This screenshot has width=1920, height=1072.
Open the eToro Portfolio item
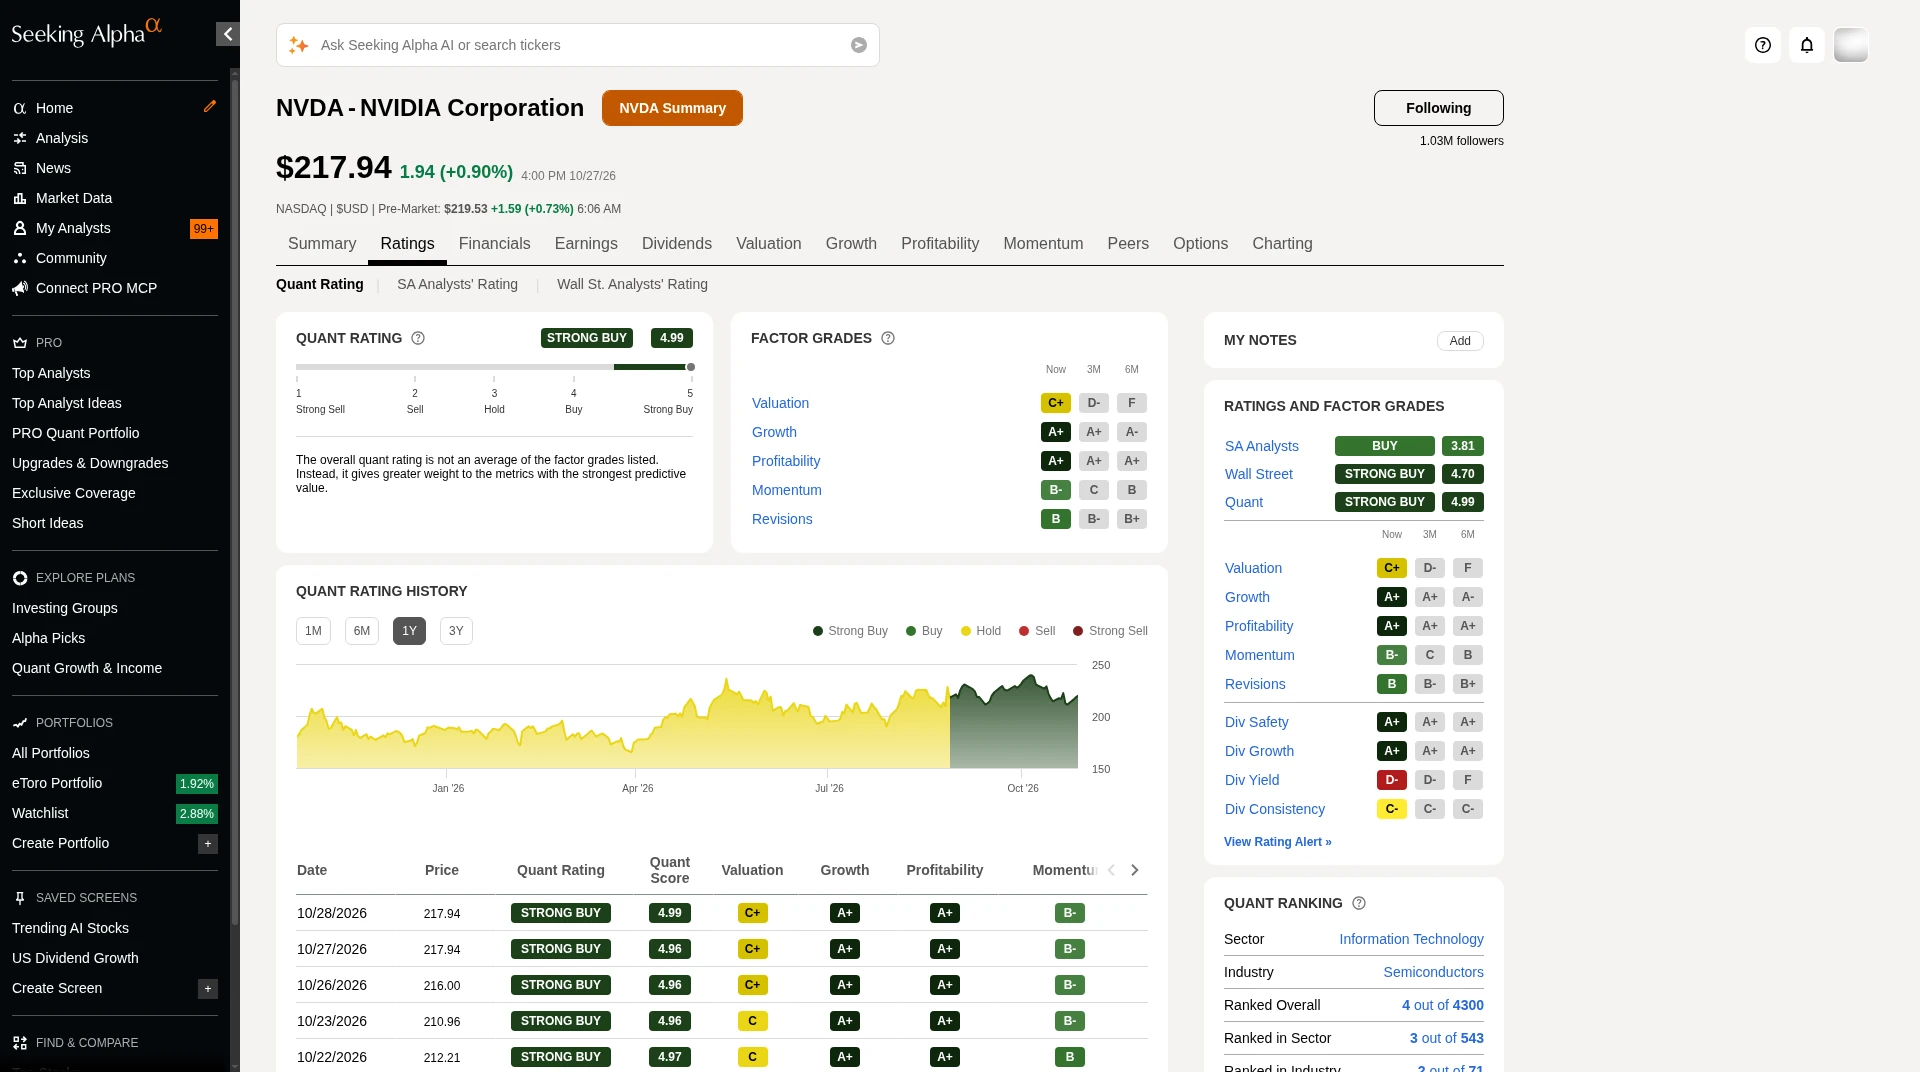click(57, 783)
